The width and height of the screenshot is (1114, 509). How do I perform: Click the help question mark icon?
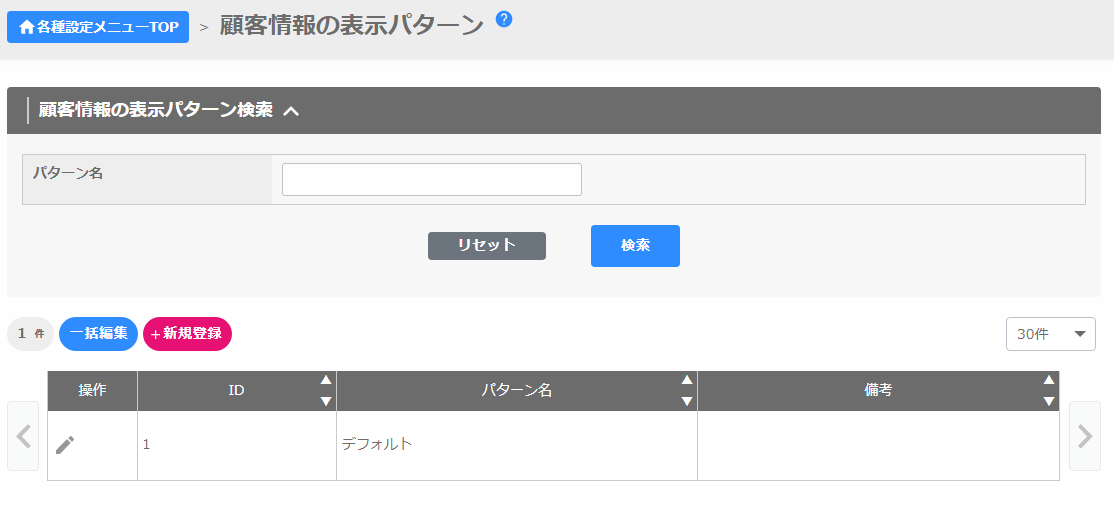(x=504, y=19)
